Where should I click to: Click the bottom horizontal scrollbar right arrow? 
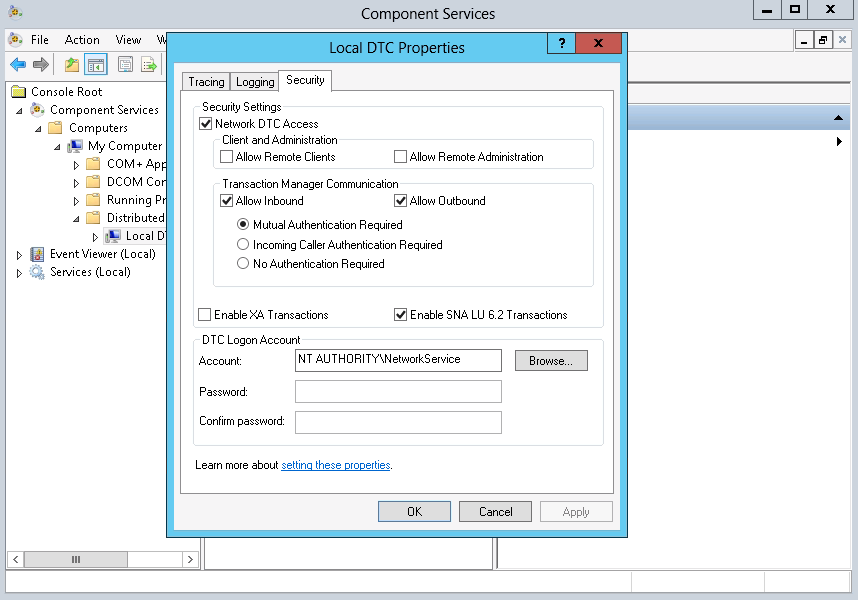click(190, 560)
